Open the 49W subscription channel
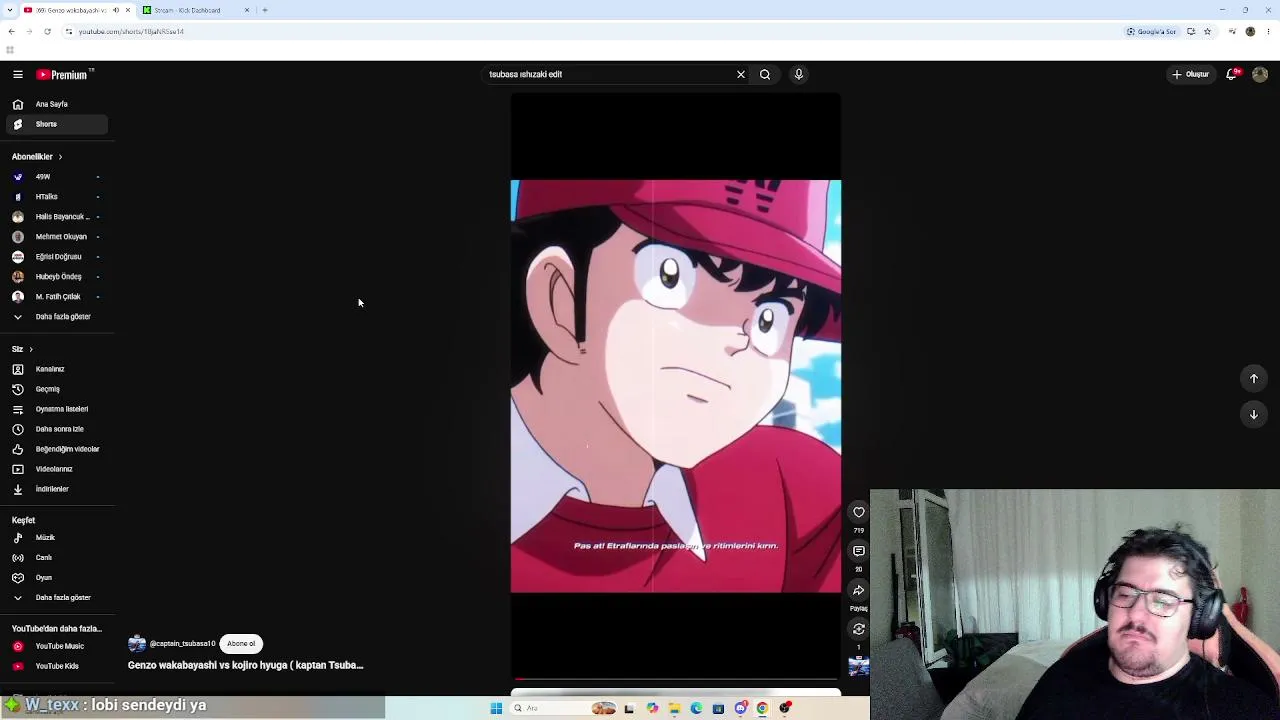Image resolution: width=1280 pixels, height=720 pixels. click(x=58, y=177)
